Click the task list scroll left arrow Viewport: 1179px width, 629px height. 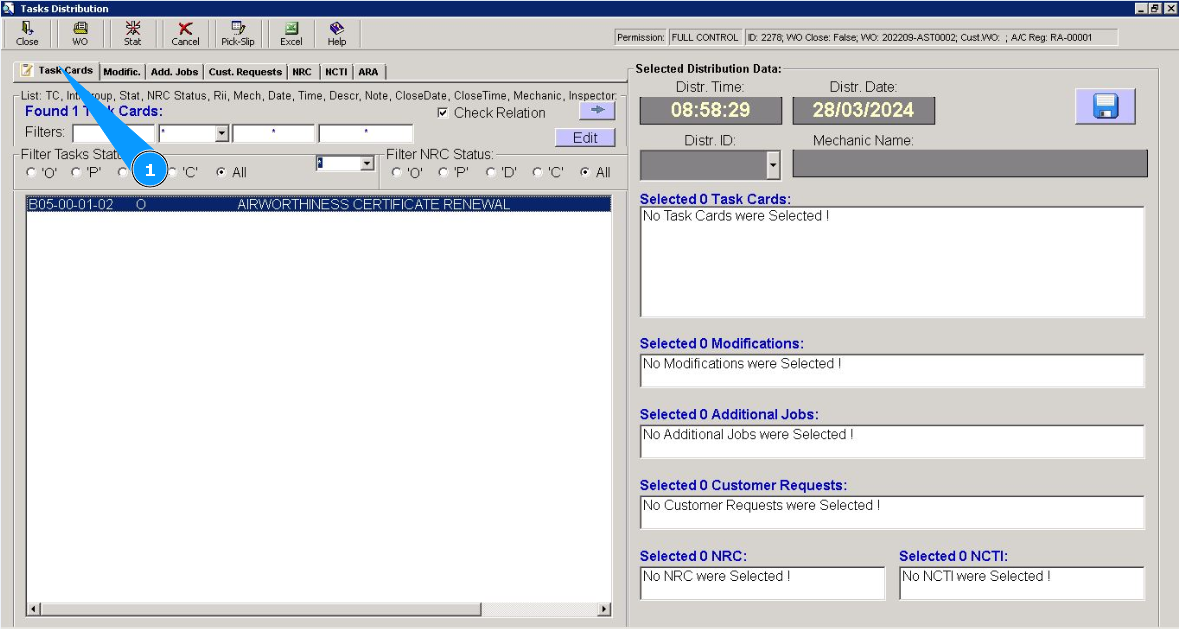tap(33, 609)
